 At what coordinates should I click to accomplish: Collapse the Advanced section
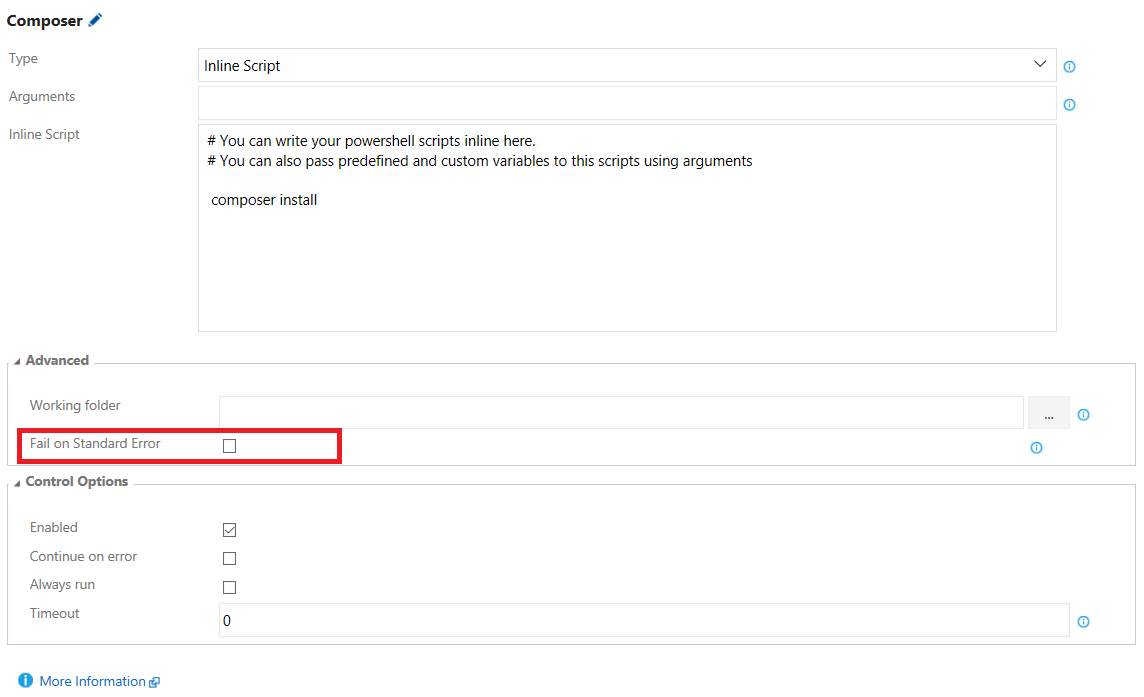[x=18, y=361]
